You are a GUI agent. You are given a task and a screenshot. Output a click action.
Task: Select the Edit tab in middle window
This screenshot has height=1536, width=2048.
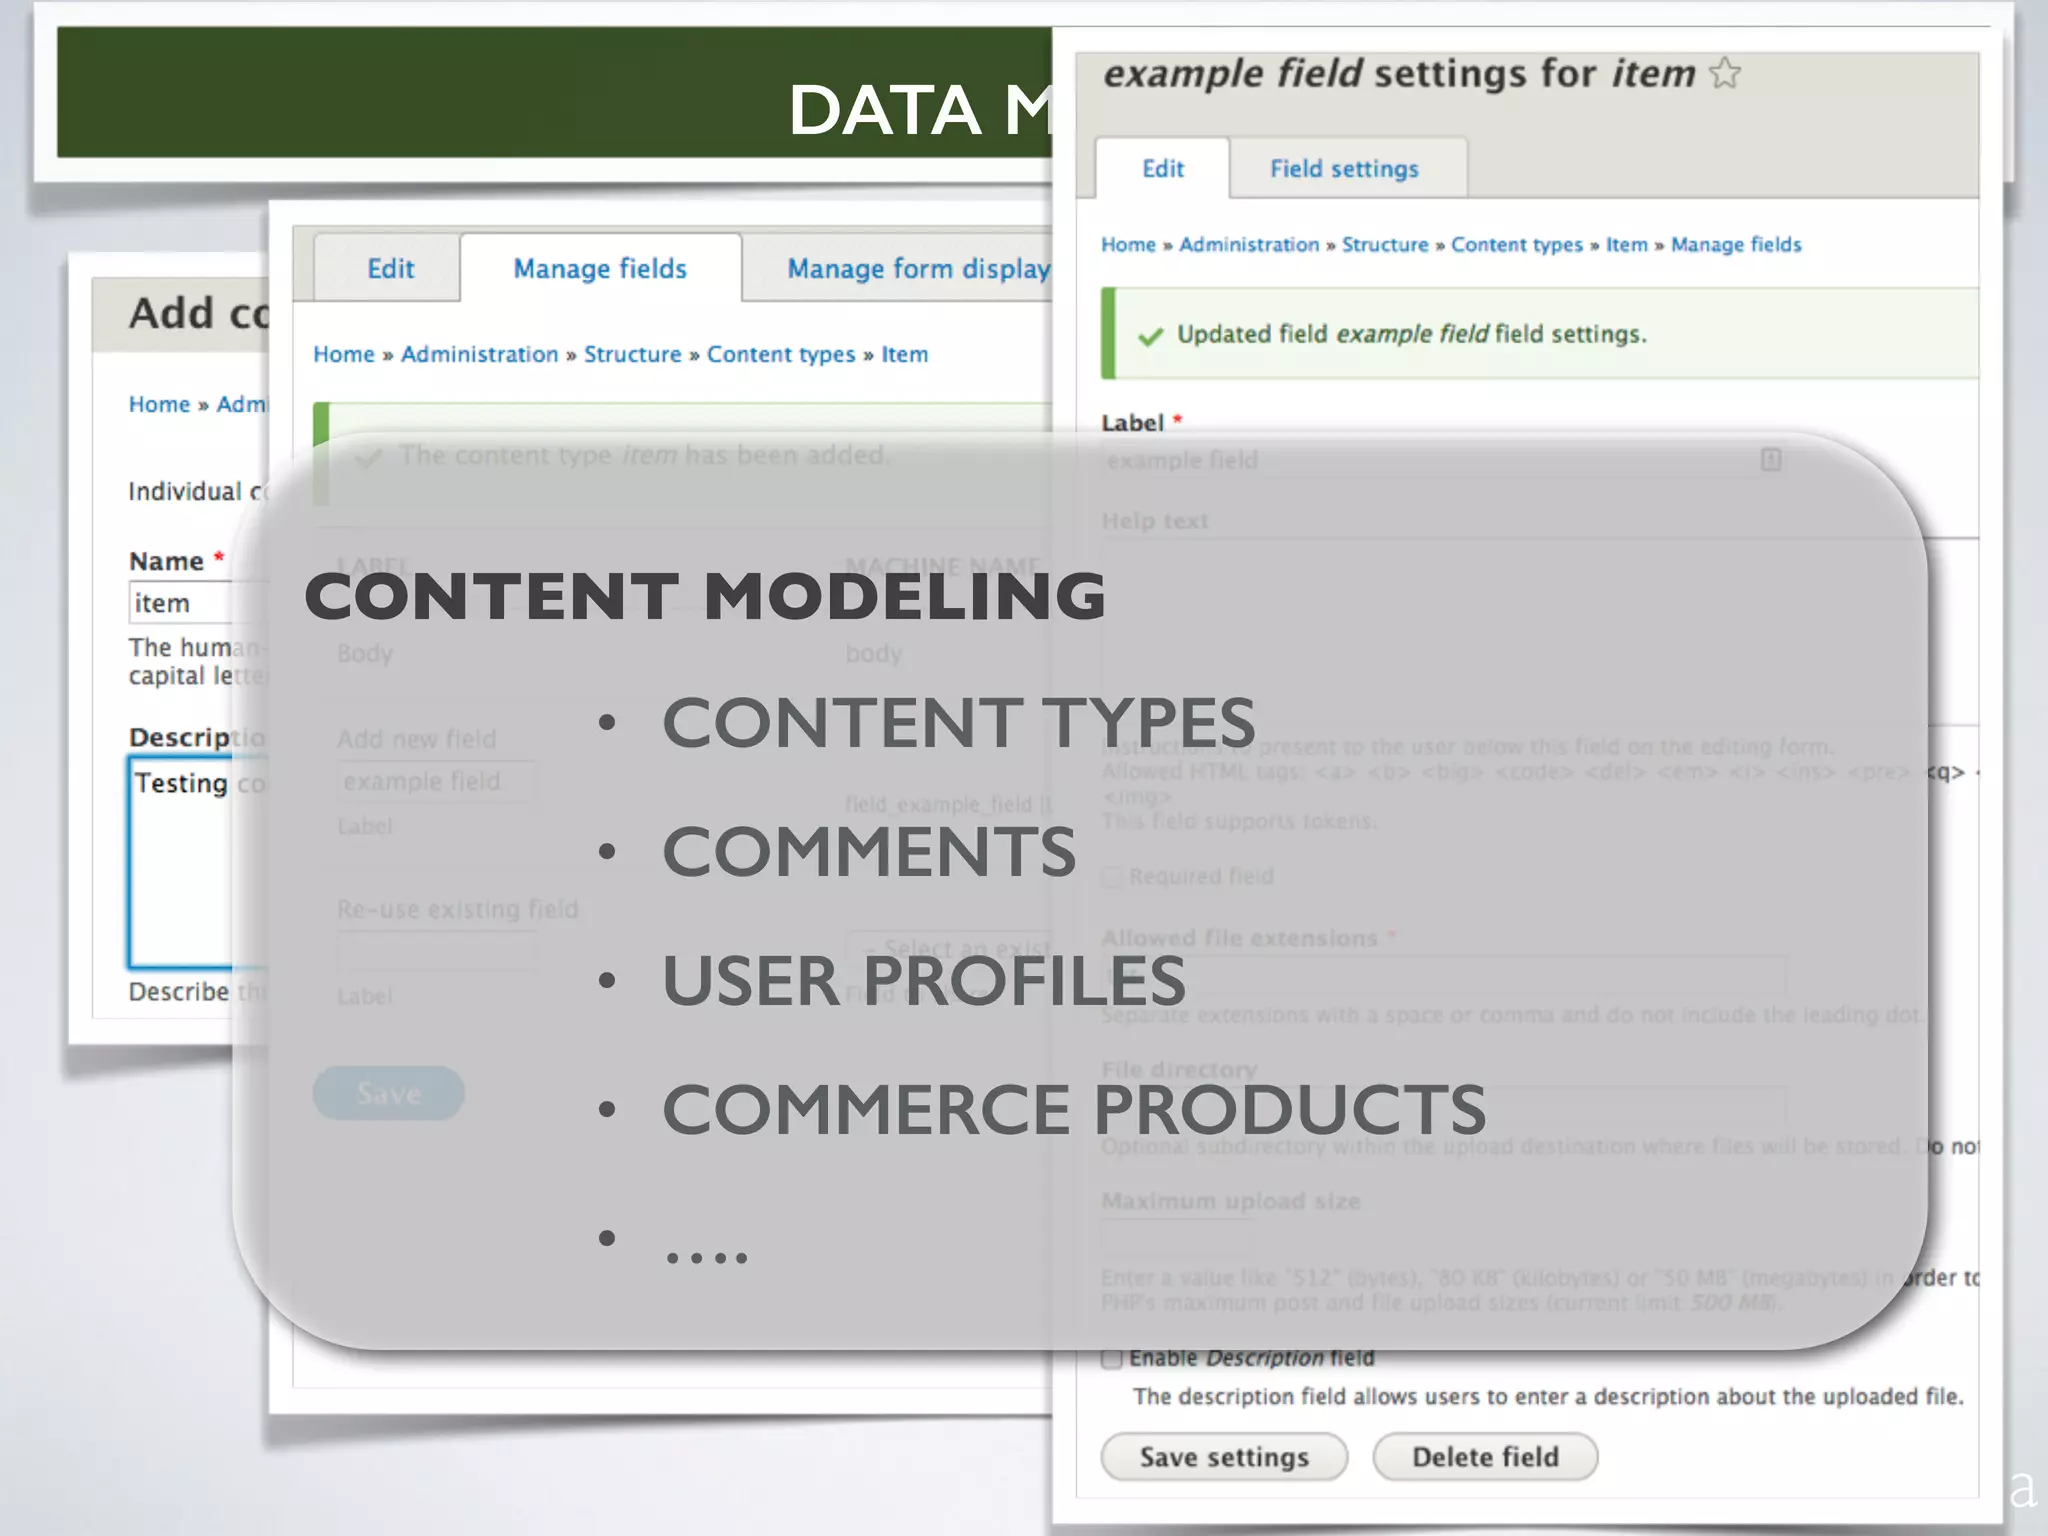pos(390,268)
